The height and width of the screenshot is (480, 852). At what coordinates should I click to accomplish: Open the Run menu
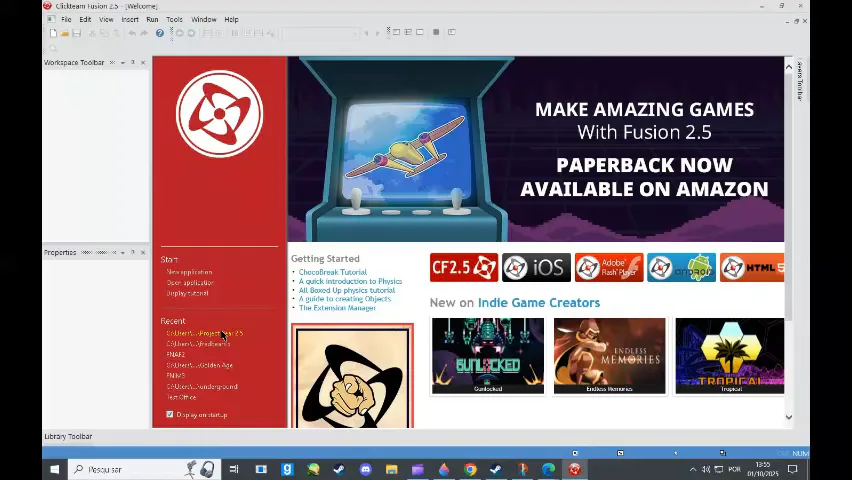(x=152, y=20)
